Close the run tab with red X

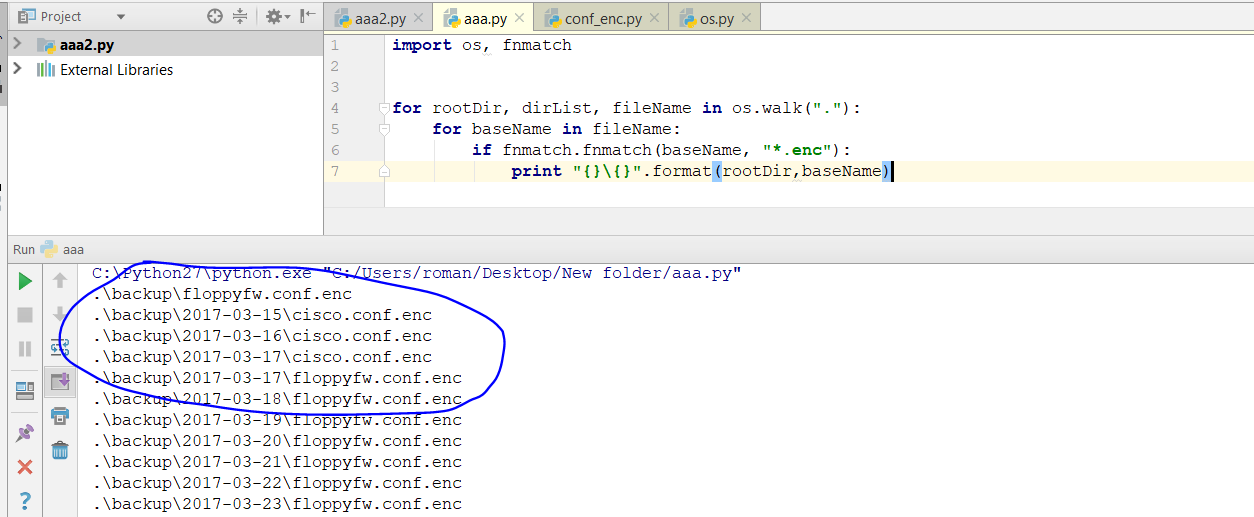[25, 467]
